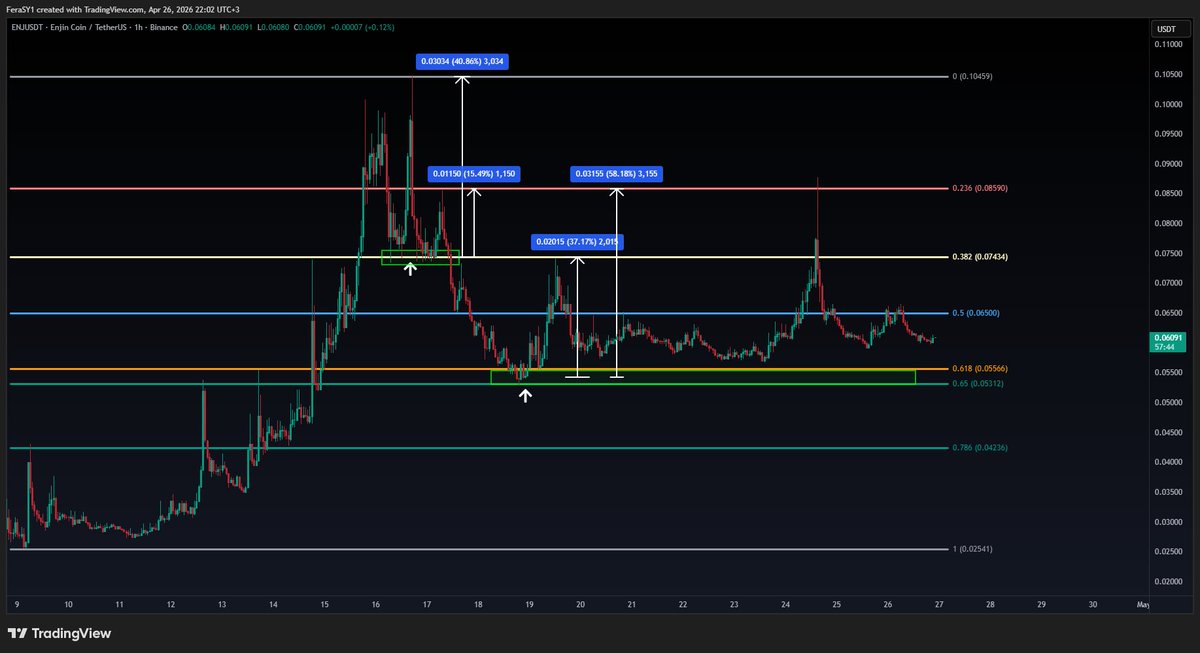
Task: Click the USDT currency button above price axis
Action: coord(1171,28)
